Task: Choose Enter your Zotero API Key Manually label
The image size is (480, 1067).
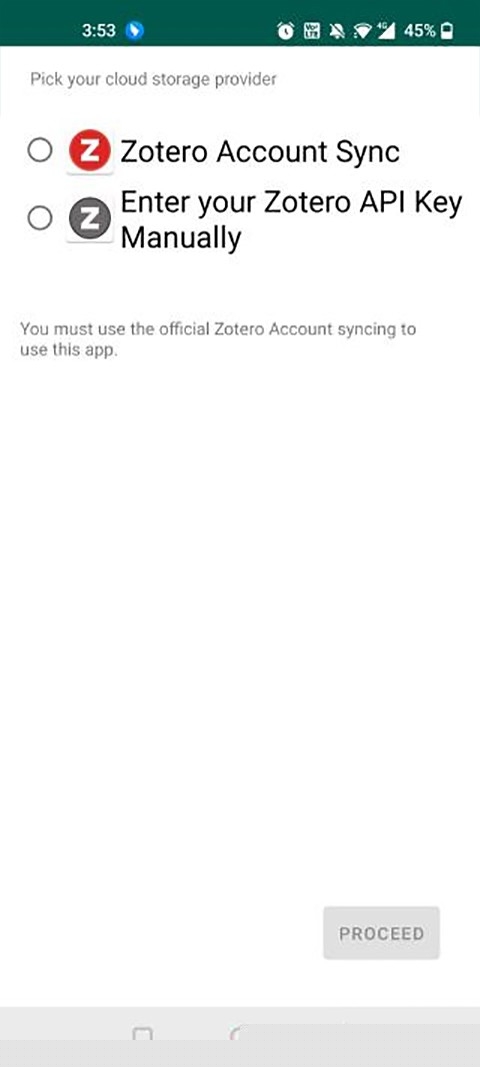Action: tap(291, 220)
